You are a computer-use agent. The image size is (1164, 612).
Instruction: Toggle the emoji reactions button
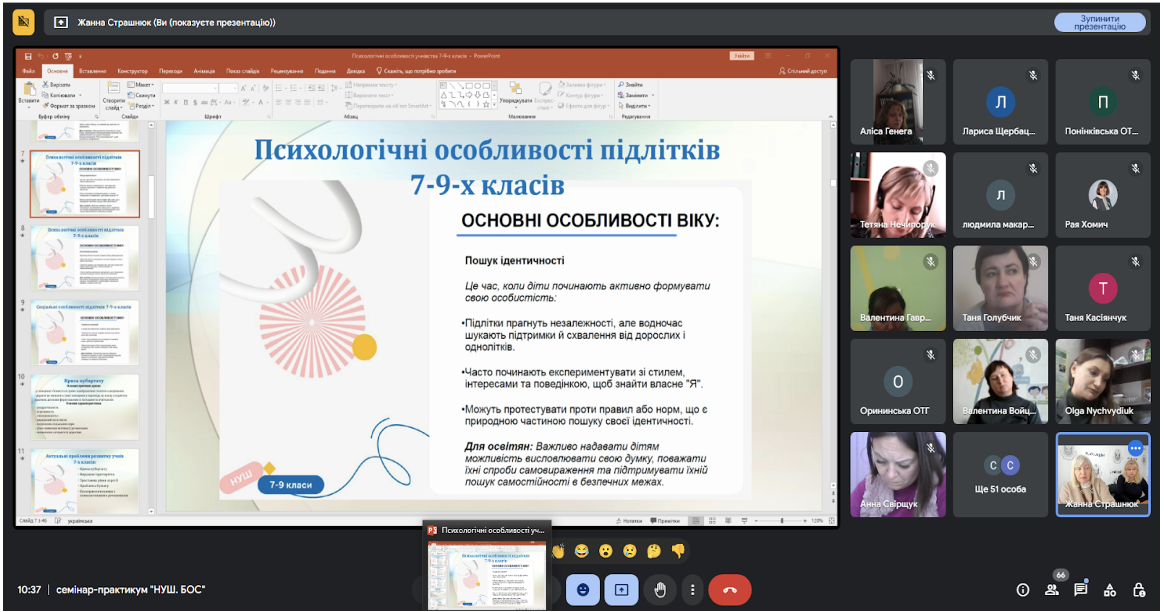point(583,590)
